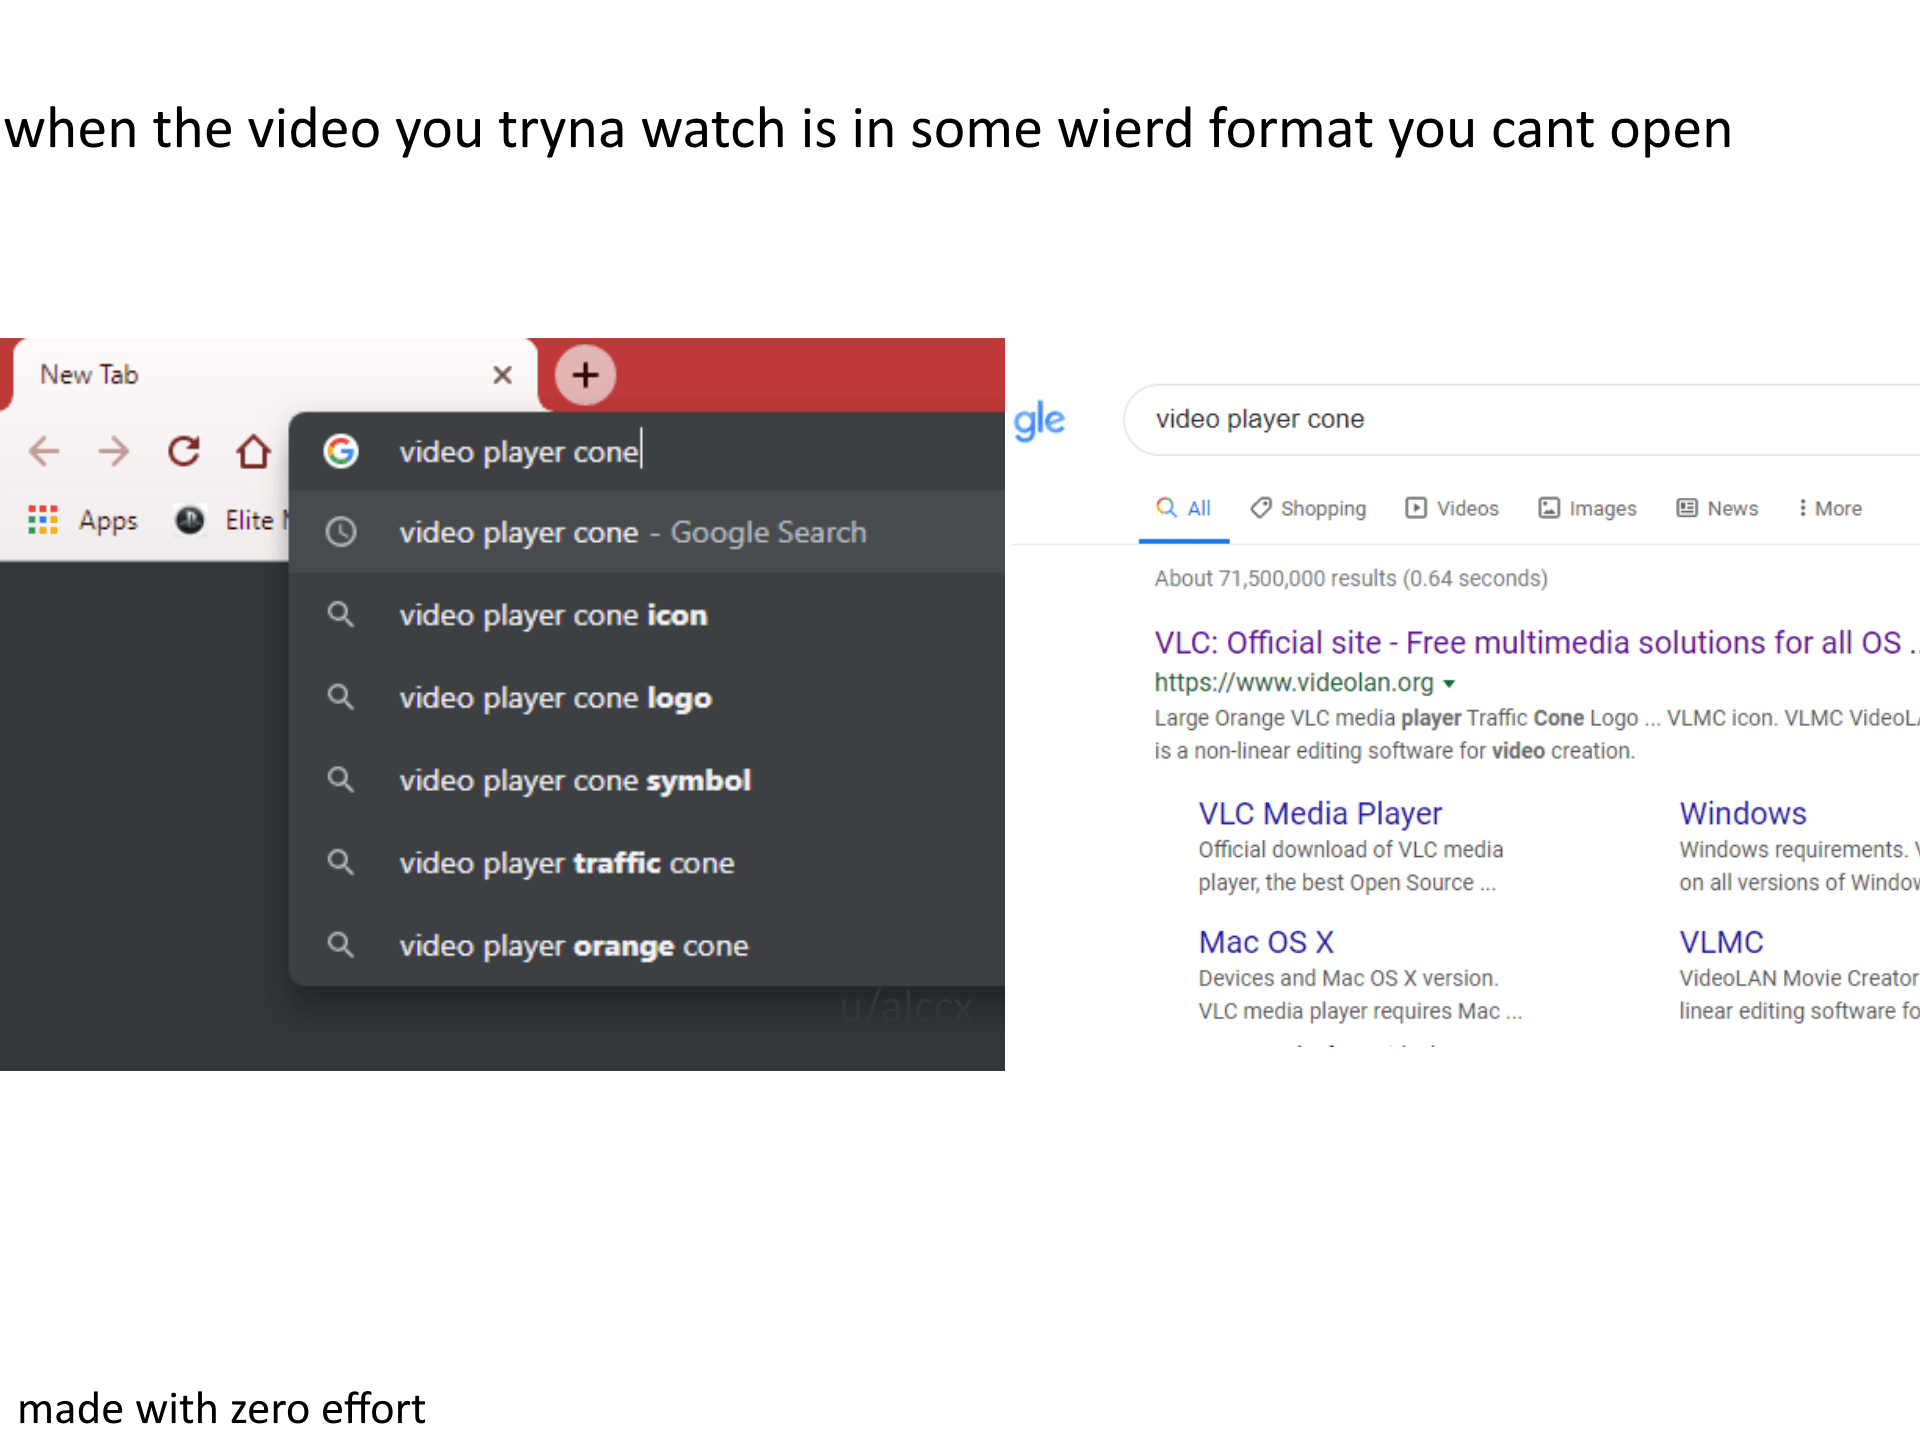Click the forward navigation arrow
1920x1440 pixels.
pyautogui.click(x=114, y=452)
